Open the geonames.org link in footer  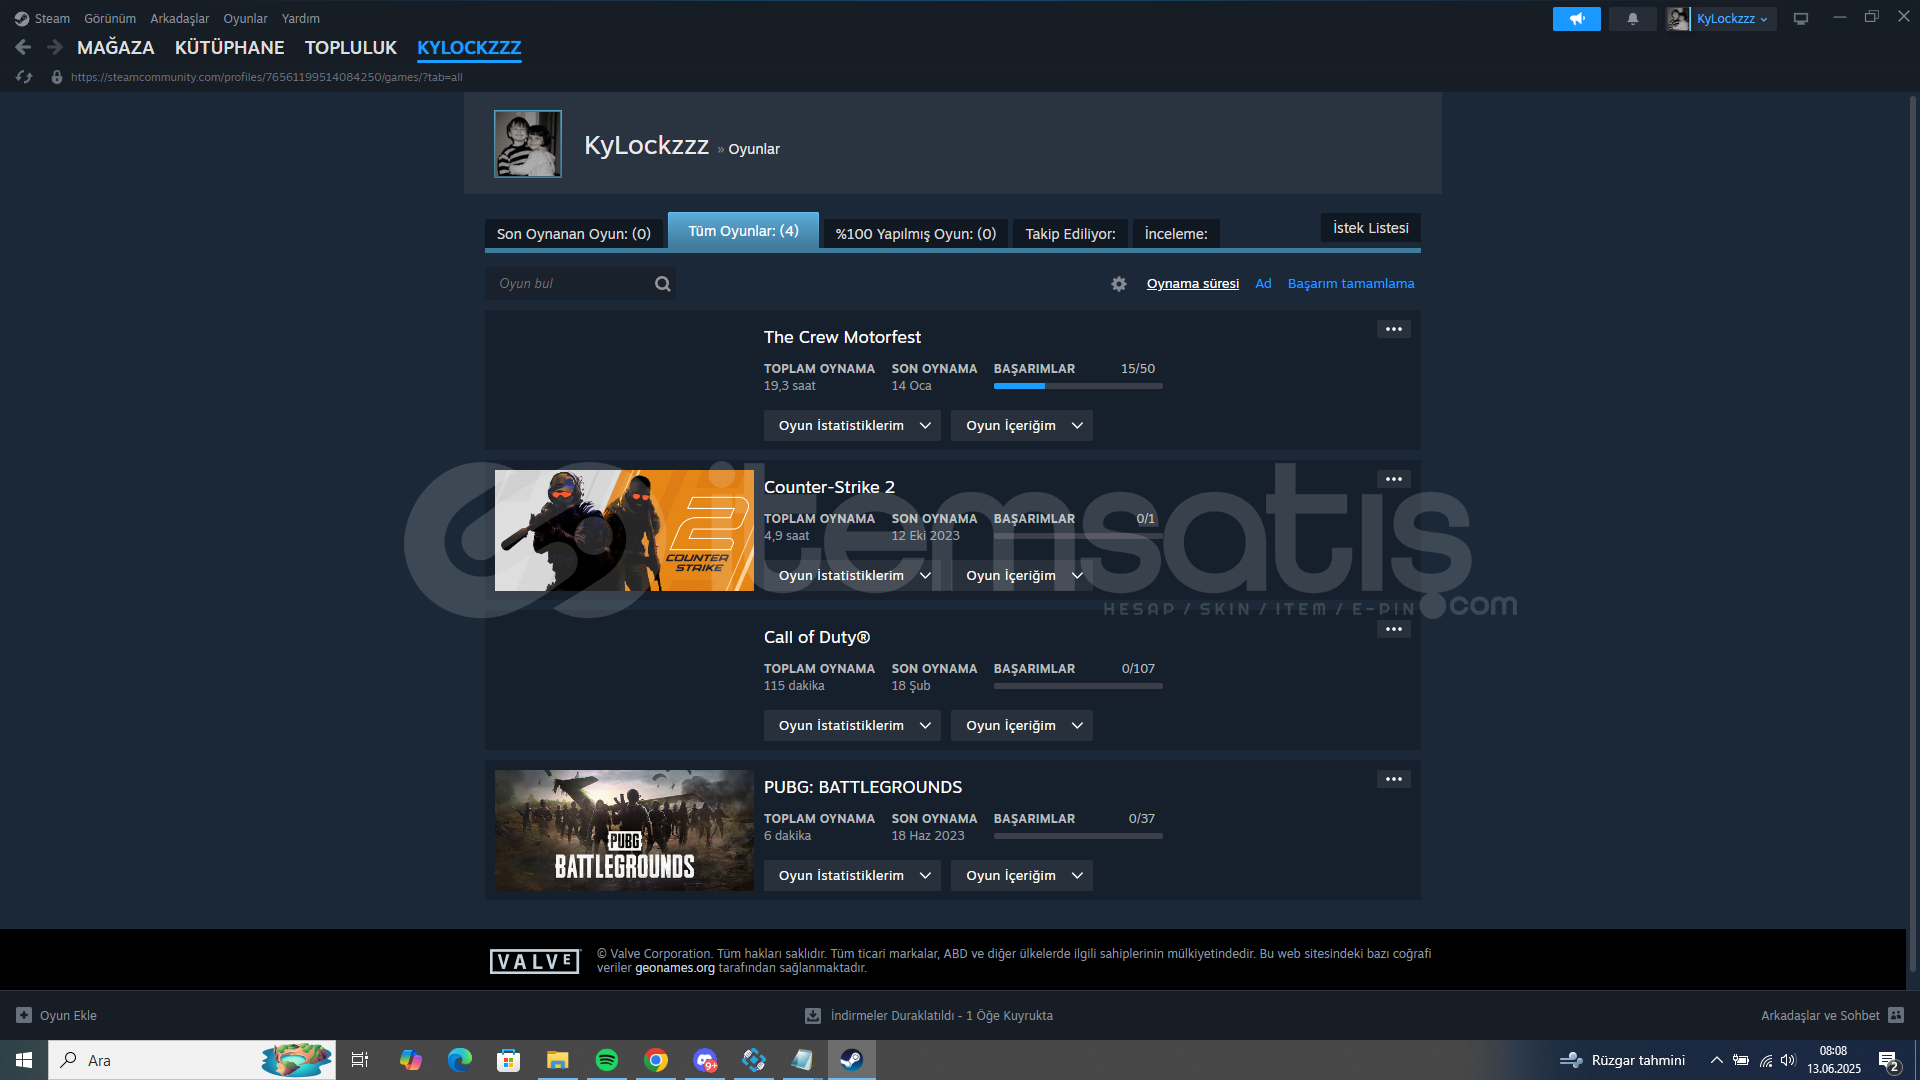675,968
